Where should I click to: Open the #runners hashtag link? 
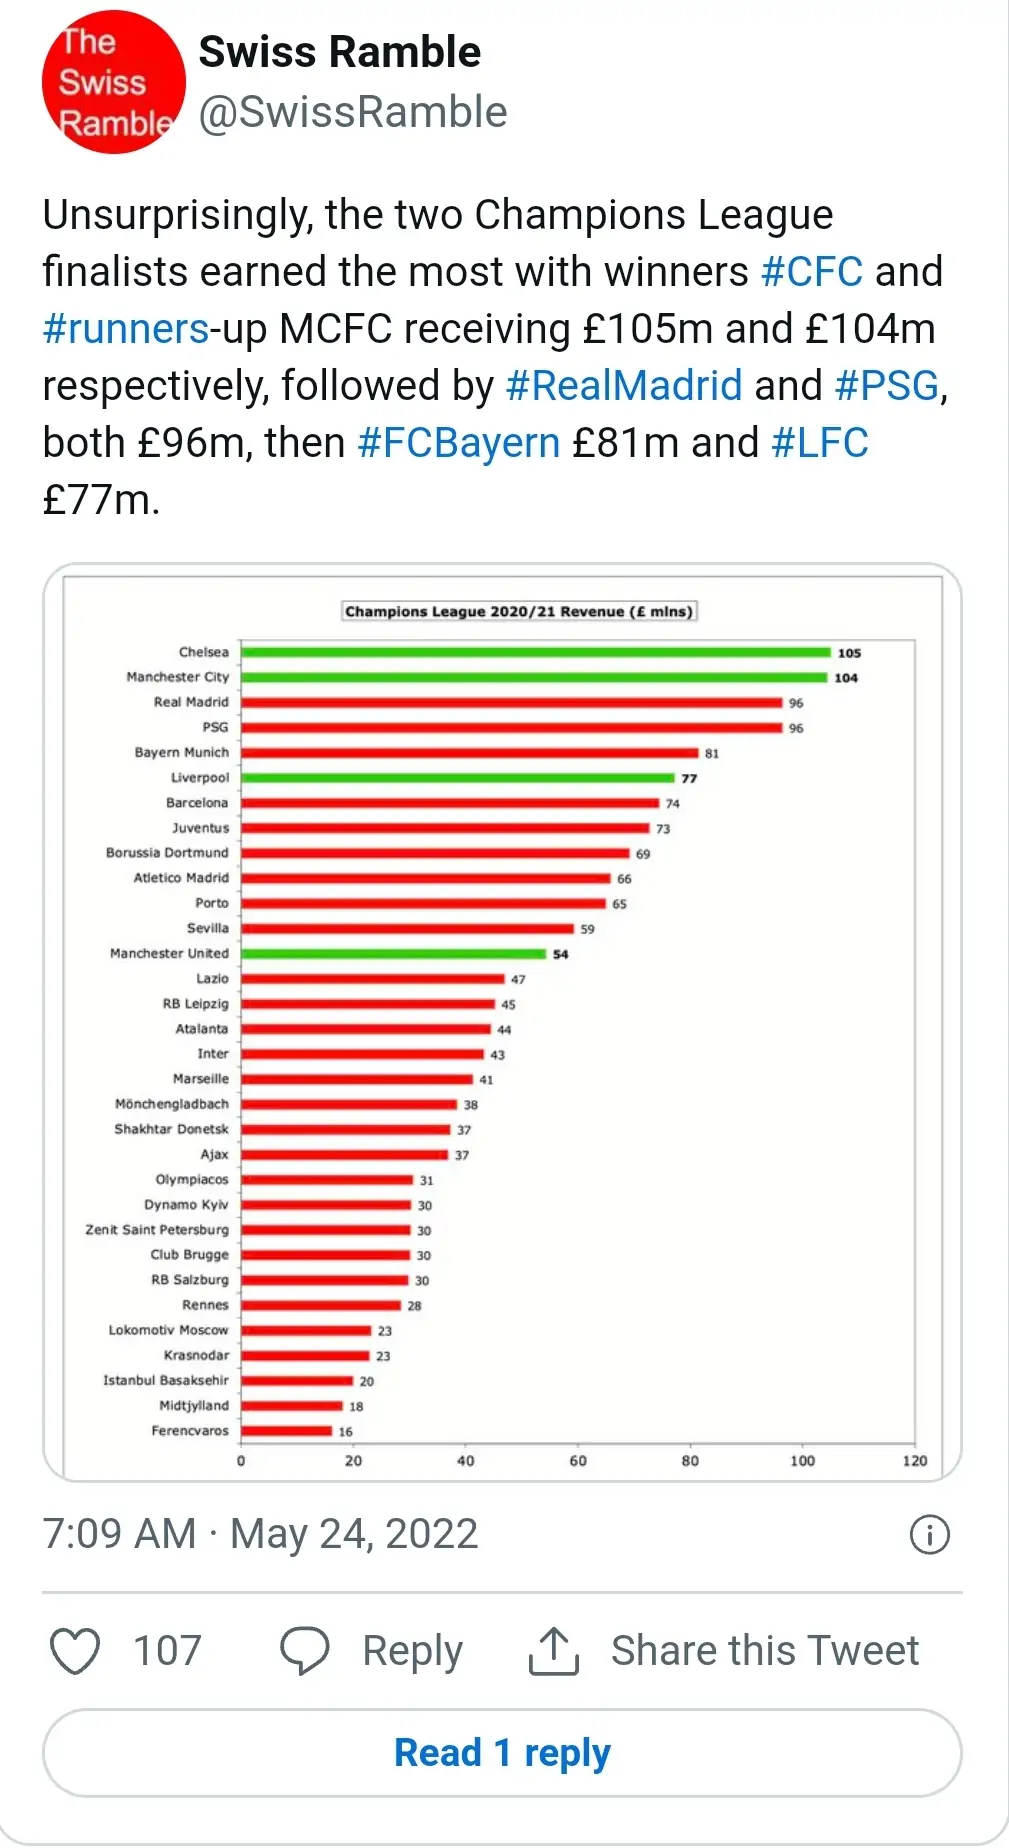click(125, 329)
